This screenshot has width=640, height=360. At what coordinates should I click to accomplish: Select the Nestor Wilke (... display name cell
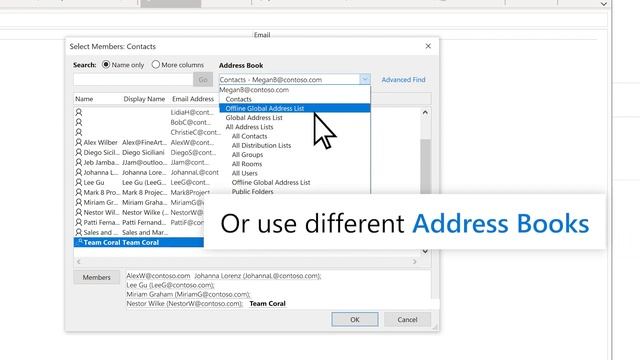coord(145,212)
